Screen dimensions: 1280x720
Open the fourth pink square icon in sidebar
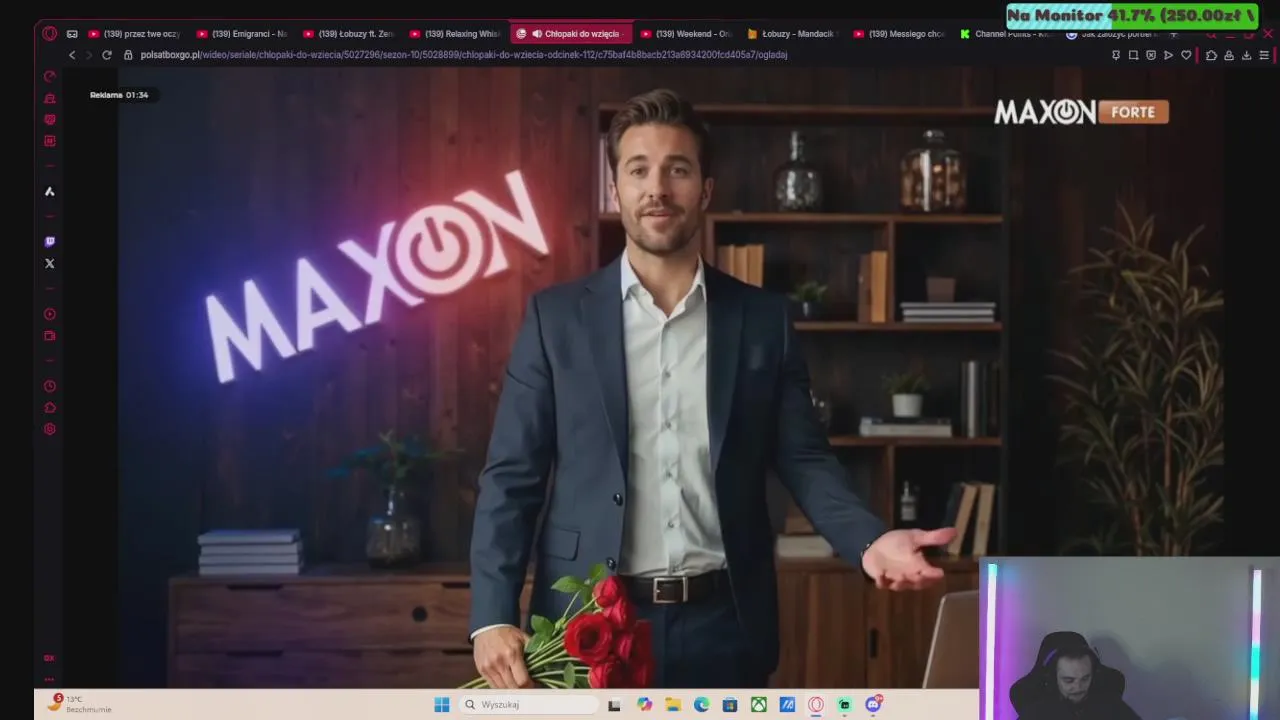point(49,141)
